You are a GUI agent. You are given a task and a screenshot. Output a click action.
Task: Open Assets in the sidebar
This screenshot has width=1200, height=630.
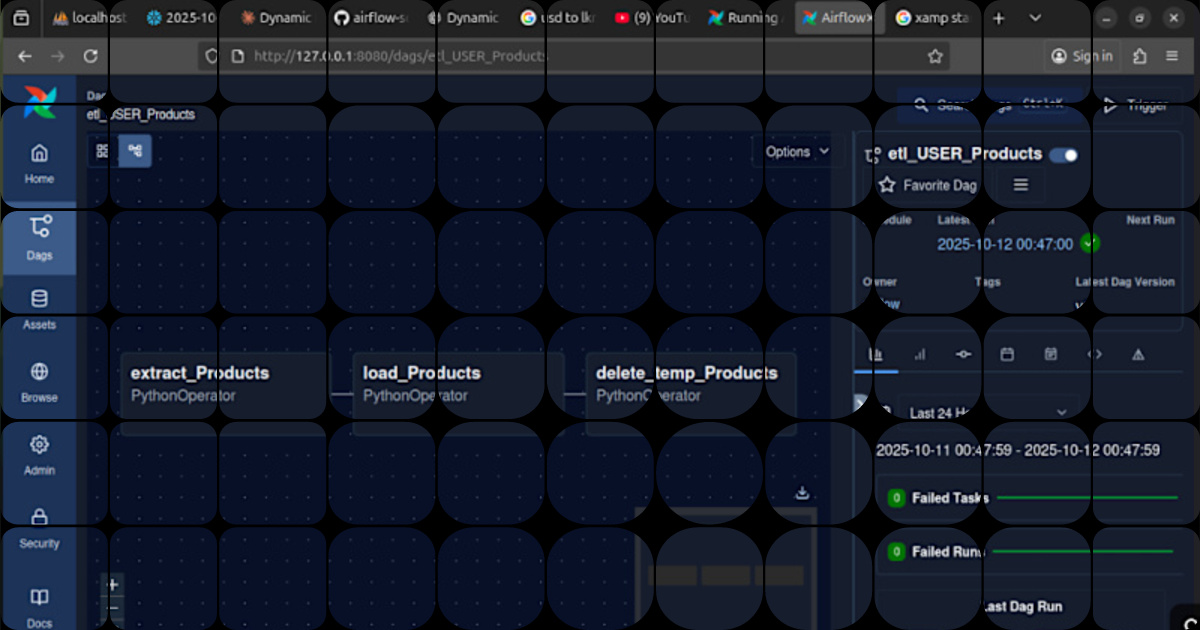point(39,309)
